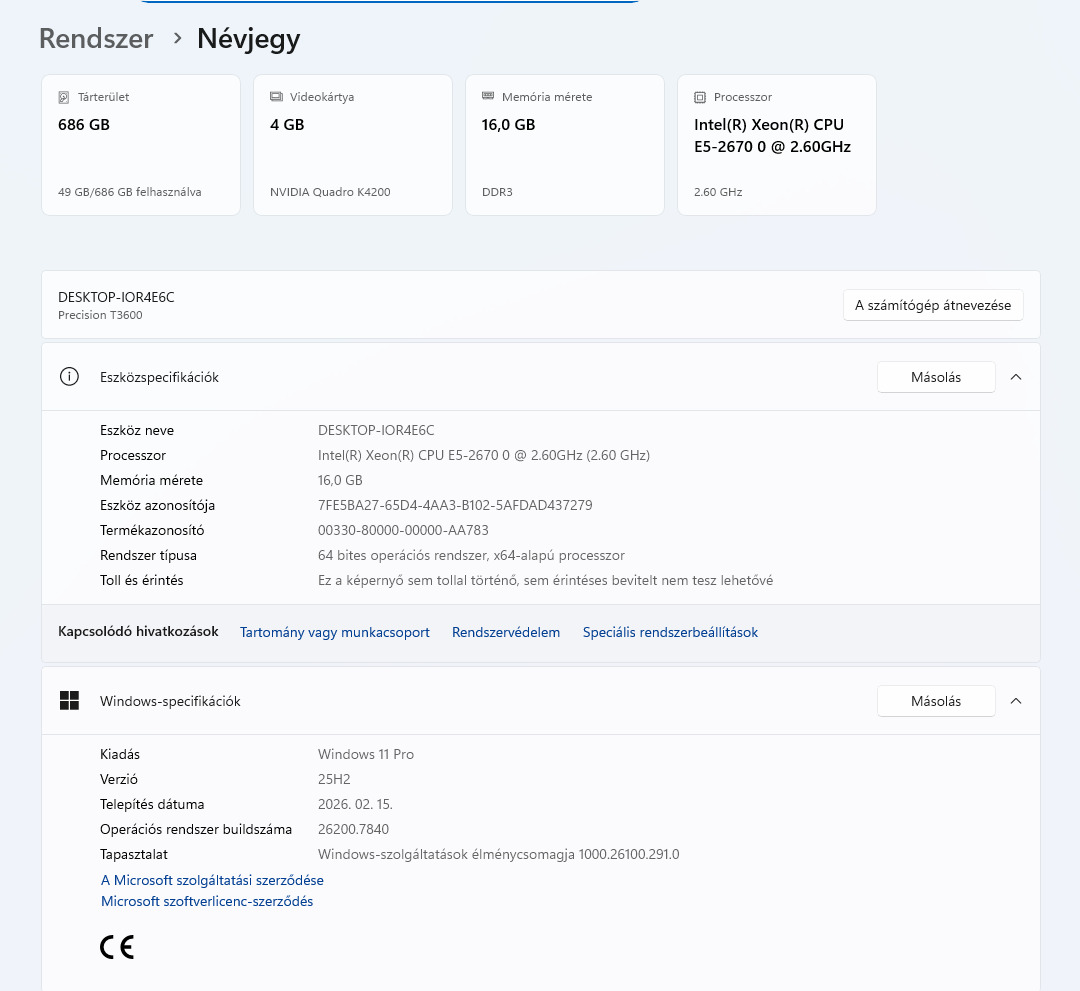Viewport: 1080px width, 991px height.
Task: Collapse the Eszközspecifikációk section chevron
Action: click(x=1016, y=377)
